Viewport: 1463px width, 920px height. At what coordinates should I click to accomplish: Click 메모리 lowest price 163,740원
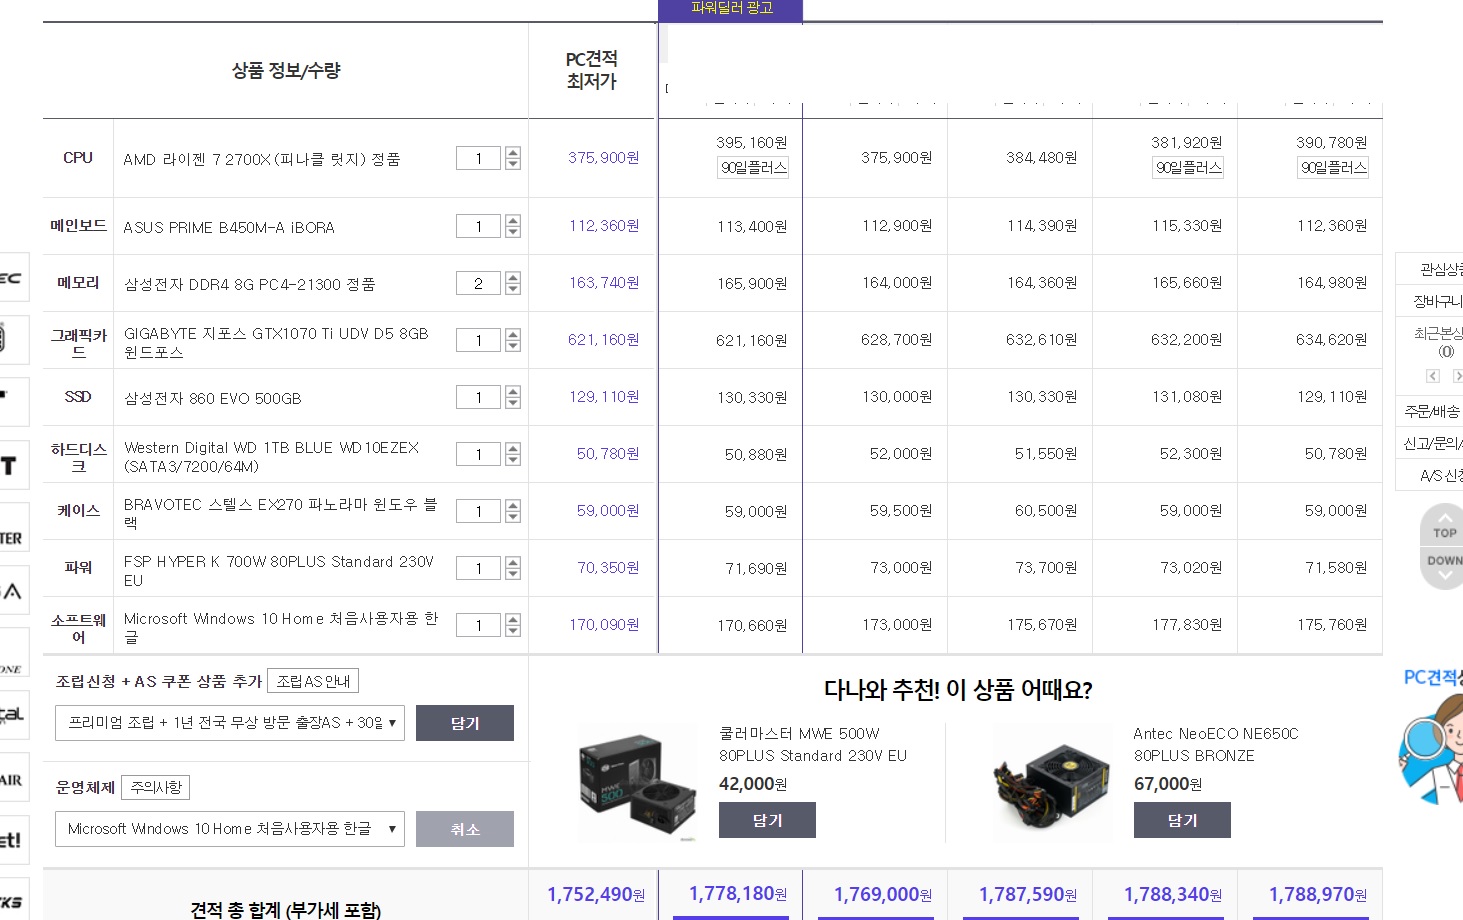(x=604, y=283)
